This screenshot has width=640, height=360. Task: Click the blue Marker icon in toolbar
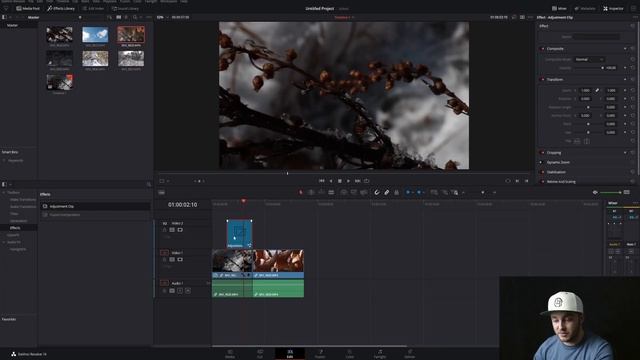pyautogui.click(x=419, y=192)
